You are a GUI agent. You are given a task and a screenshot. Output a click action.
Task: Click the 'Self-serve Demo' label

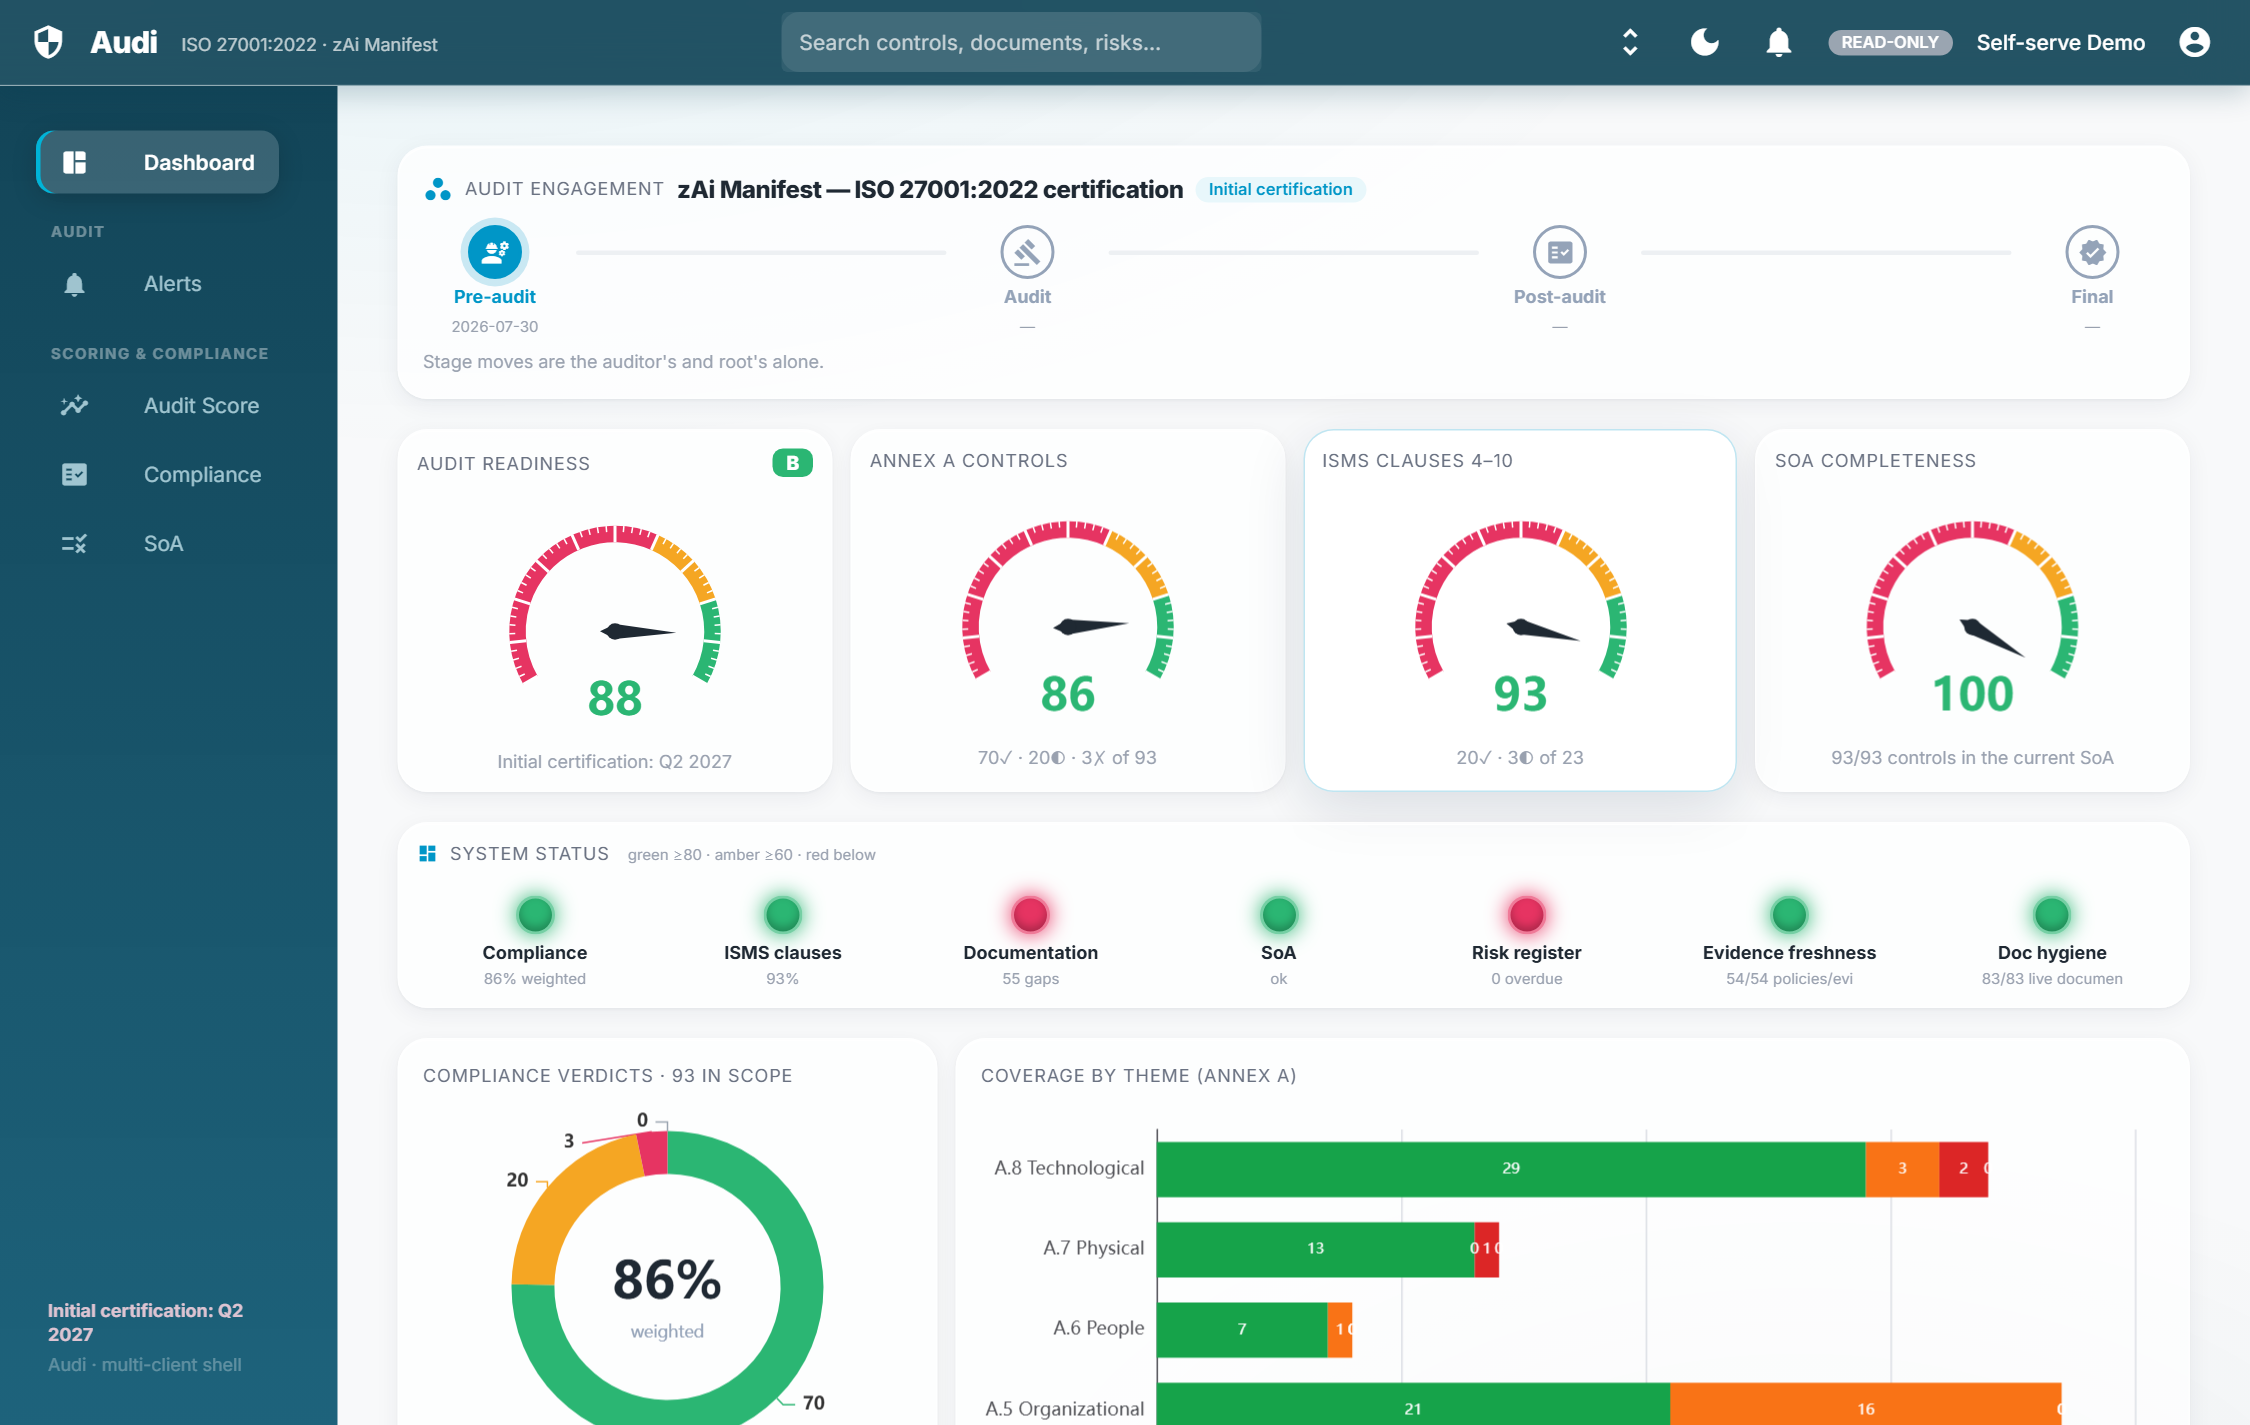click(x=2061, y=42)
